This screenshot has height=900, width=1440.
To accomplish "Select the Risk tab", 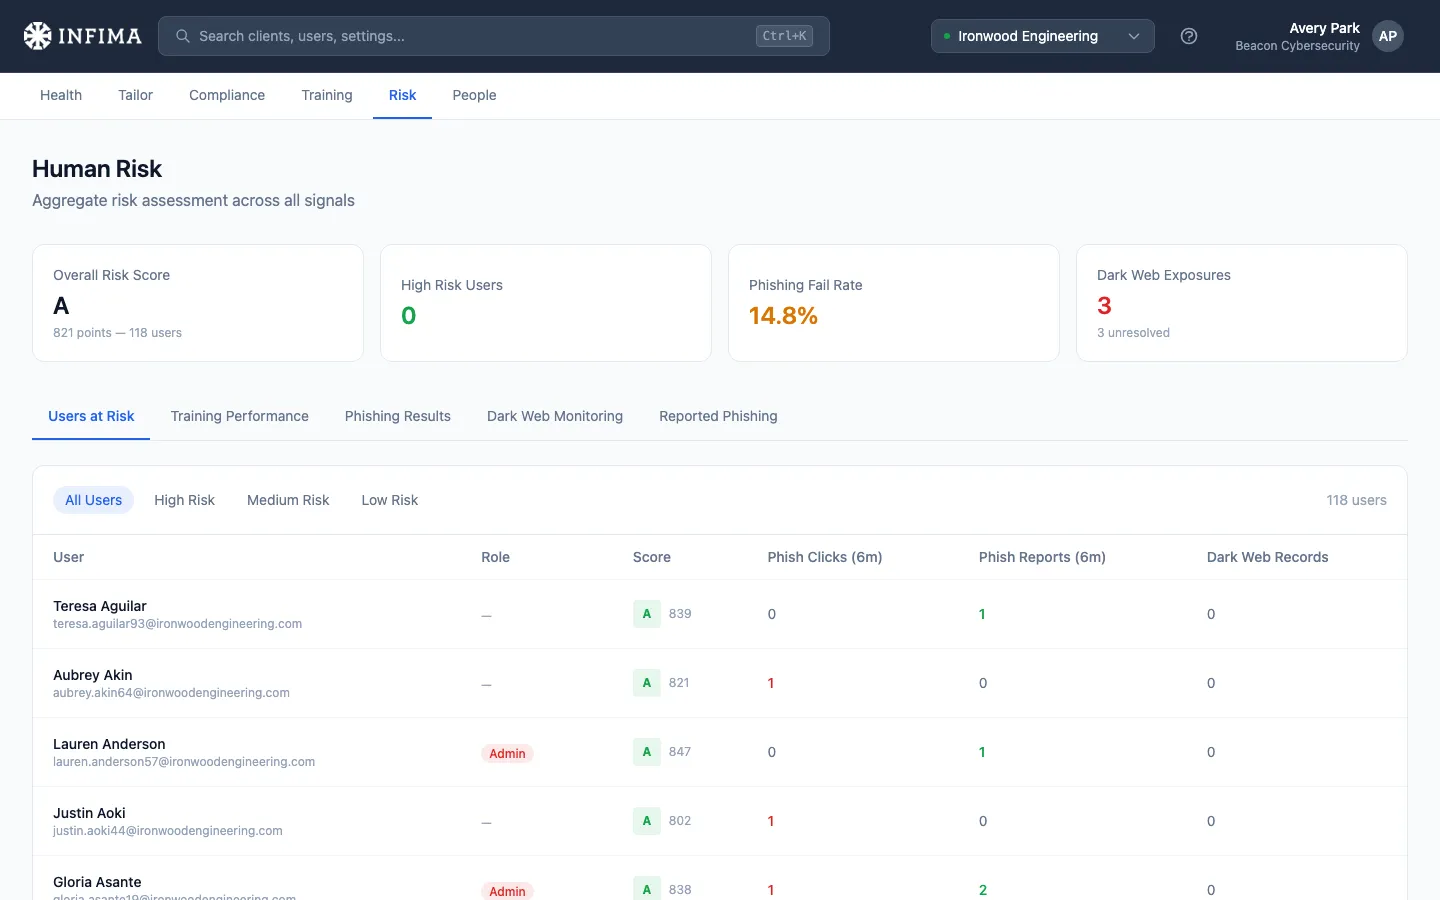I will 402,95.
